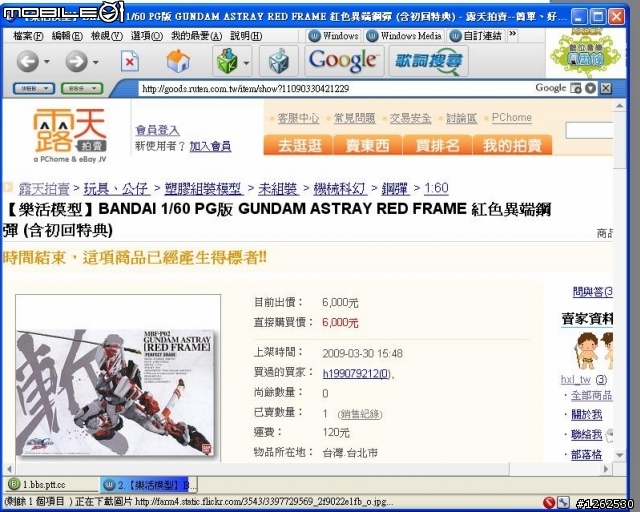Open the 選項(O) menu
640x512 pixels.
pyautogui.click(x=147, y=36)
